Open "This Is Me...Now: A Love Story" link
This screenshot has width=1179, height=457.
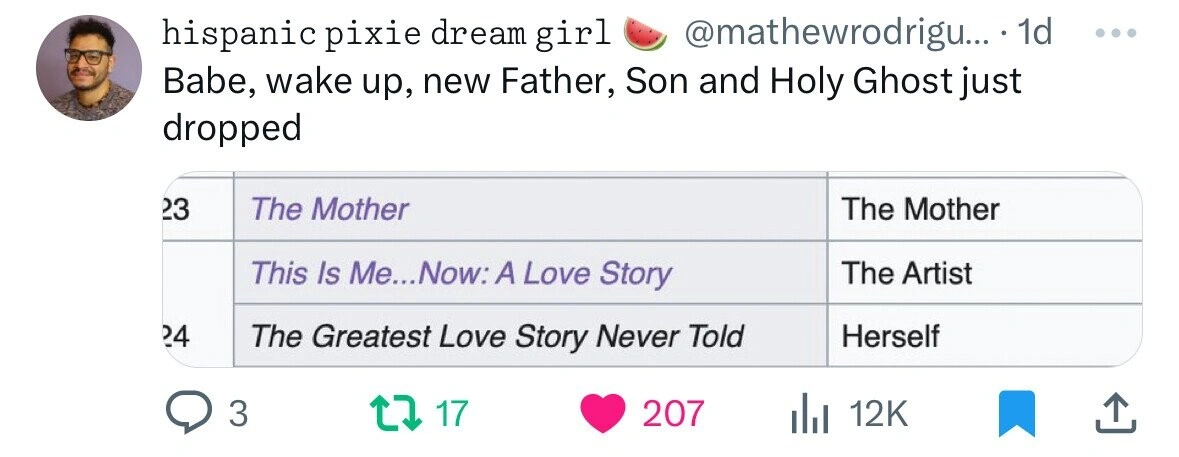(x=460, y=273)
